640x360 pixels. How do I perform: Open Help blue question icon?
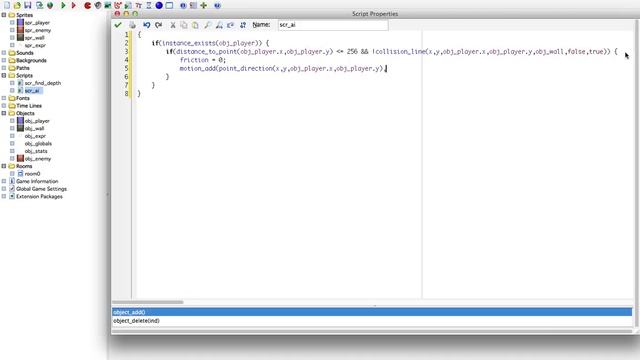tap(217, 5)
